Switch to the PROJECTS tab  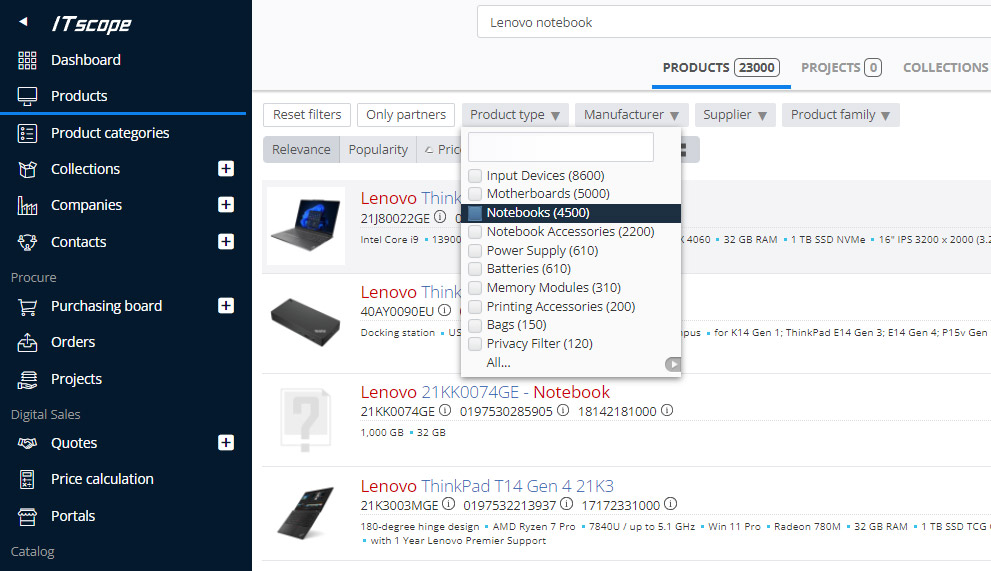pos(841,68)
